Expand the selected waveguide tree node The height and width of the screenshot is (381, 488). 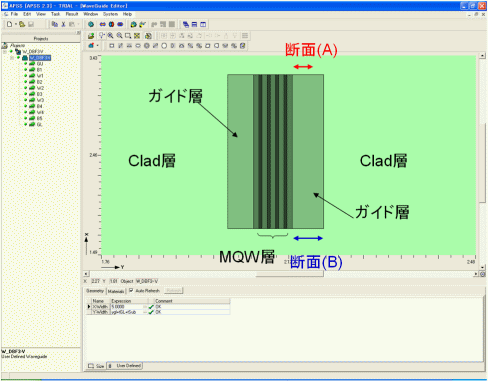click(x=12, y=58)
